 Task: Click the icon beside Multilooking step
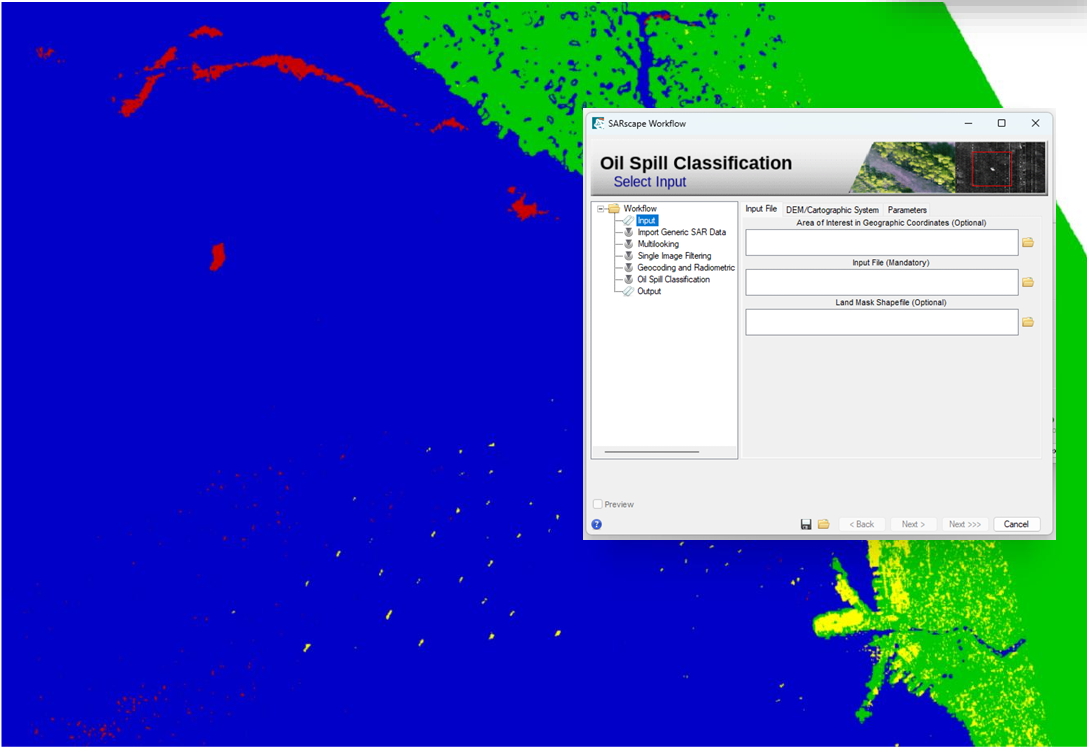629,244
